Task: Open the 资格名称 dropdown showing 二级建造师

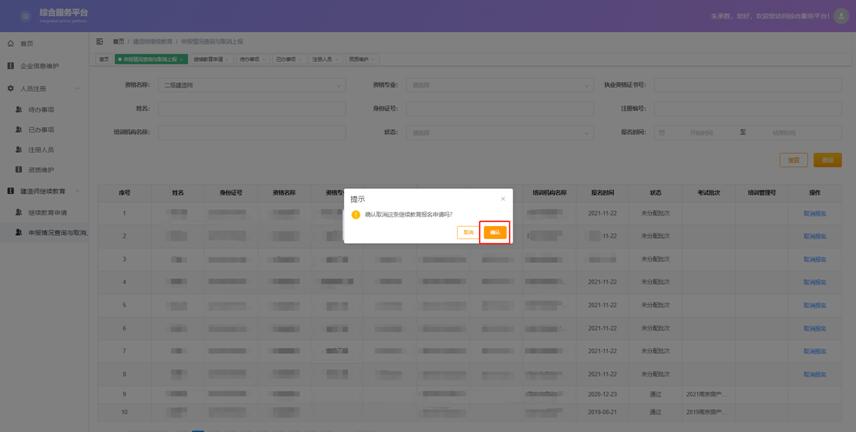Action: tap(252, 85)
